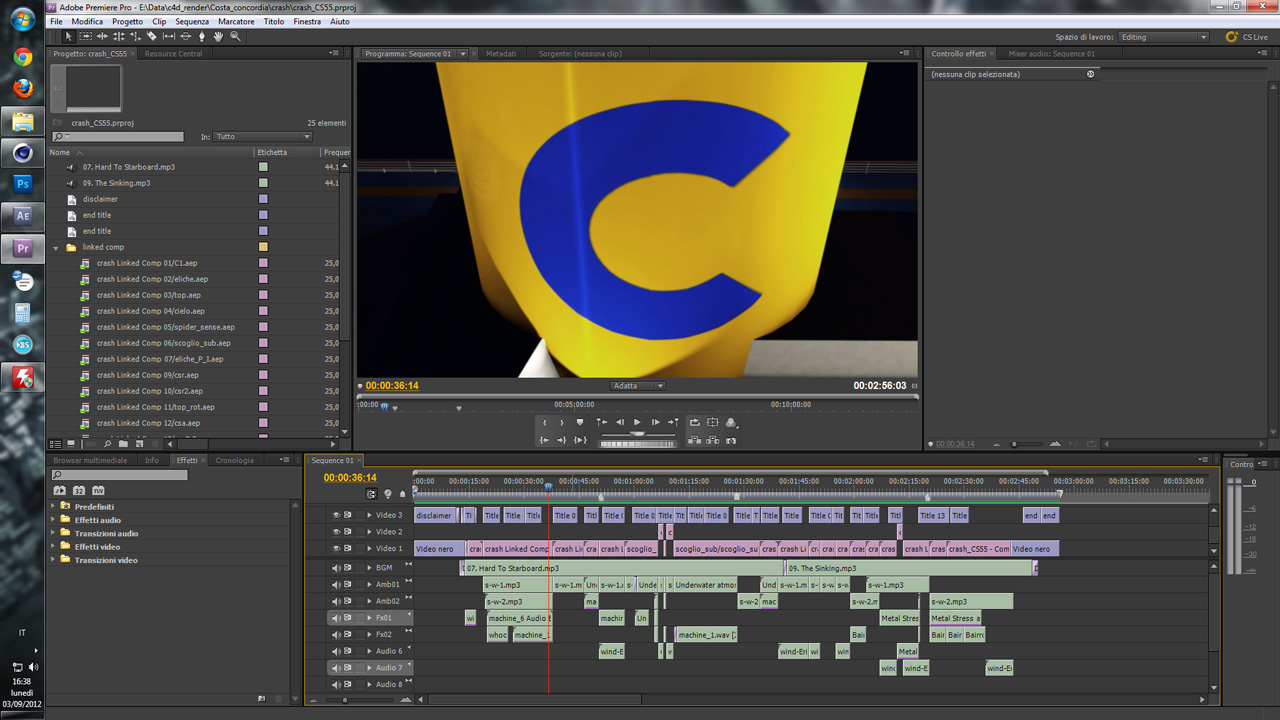The image size is (1280, 720).
Task: Open Adobe After Effects from taskbar
Action: tap(22, 216)
